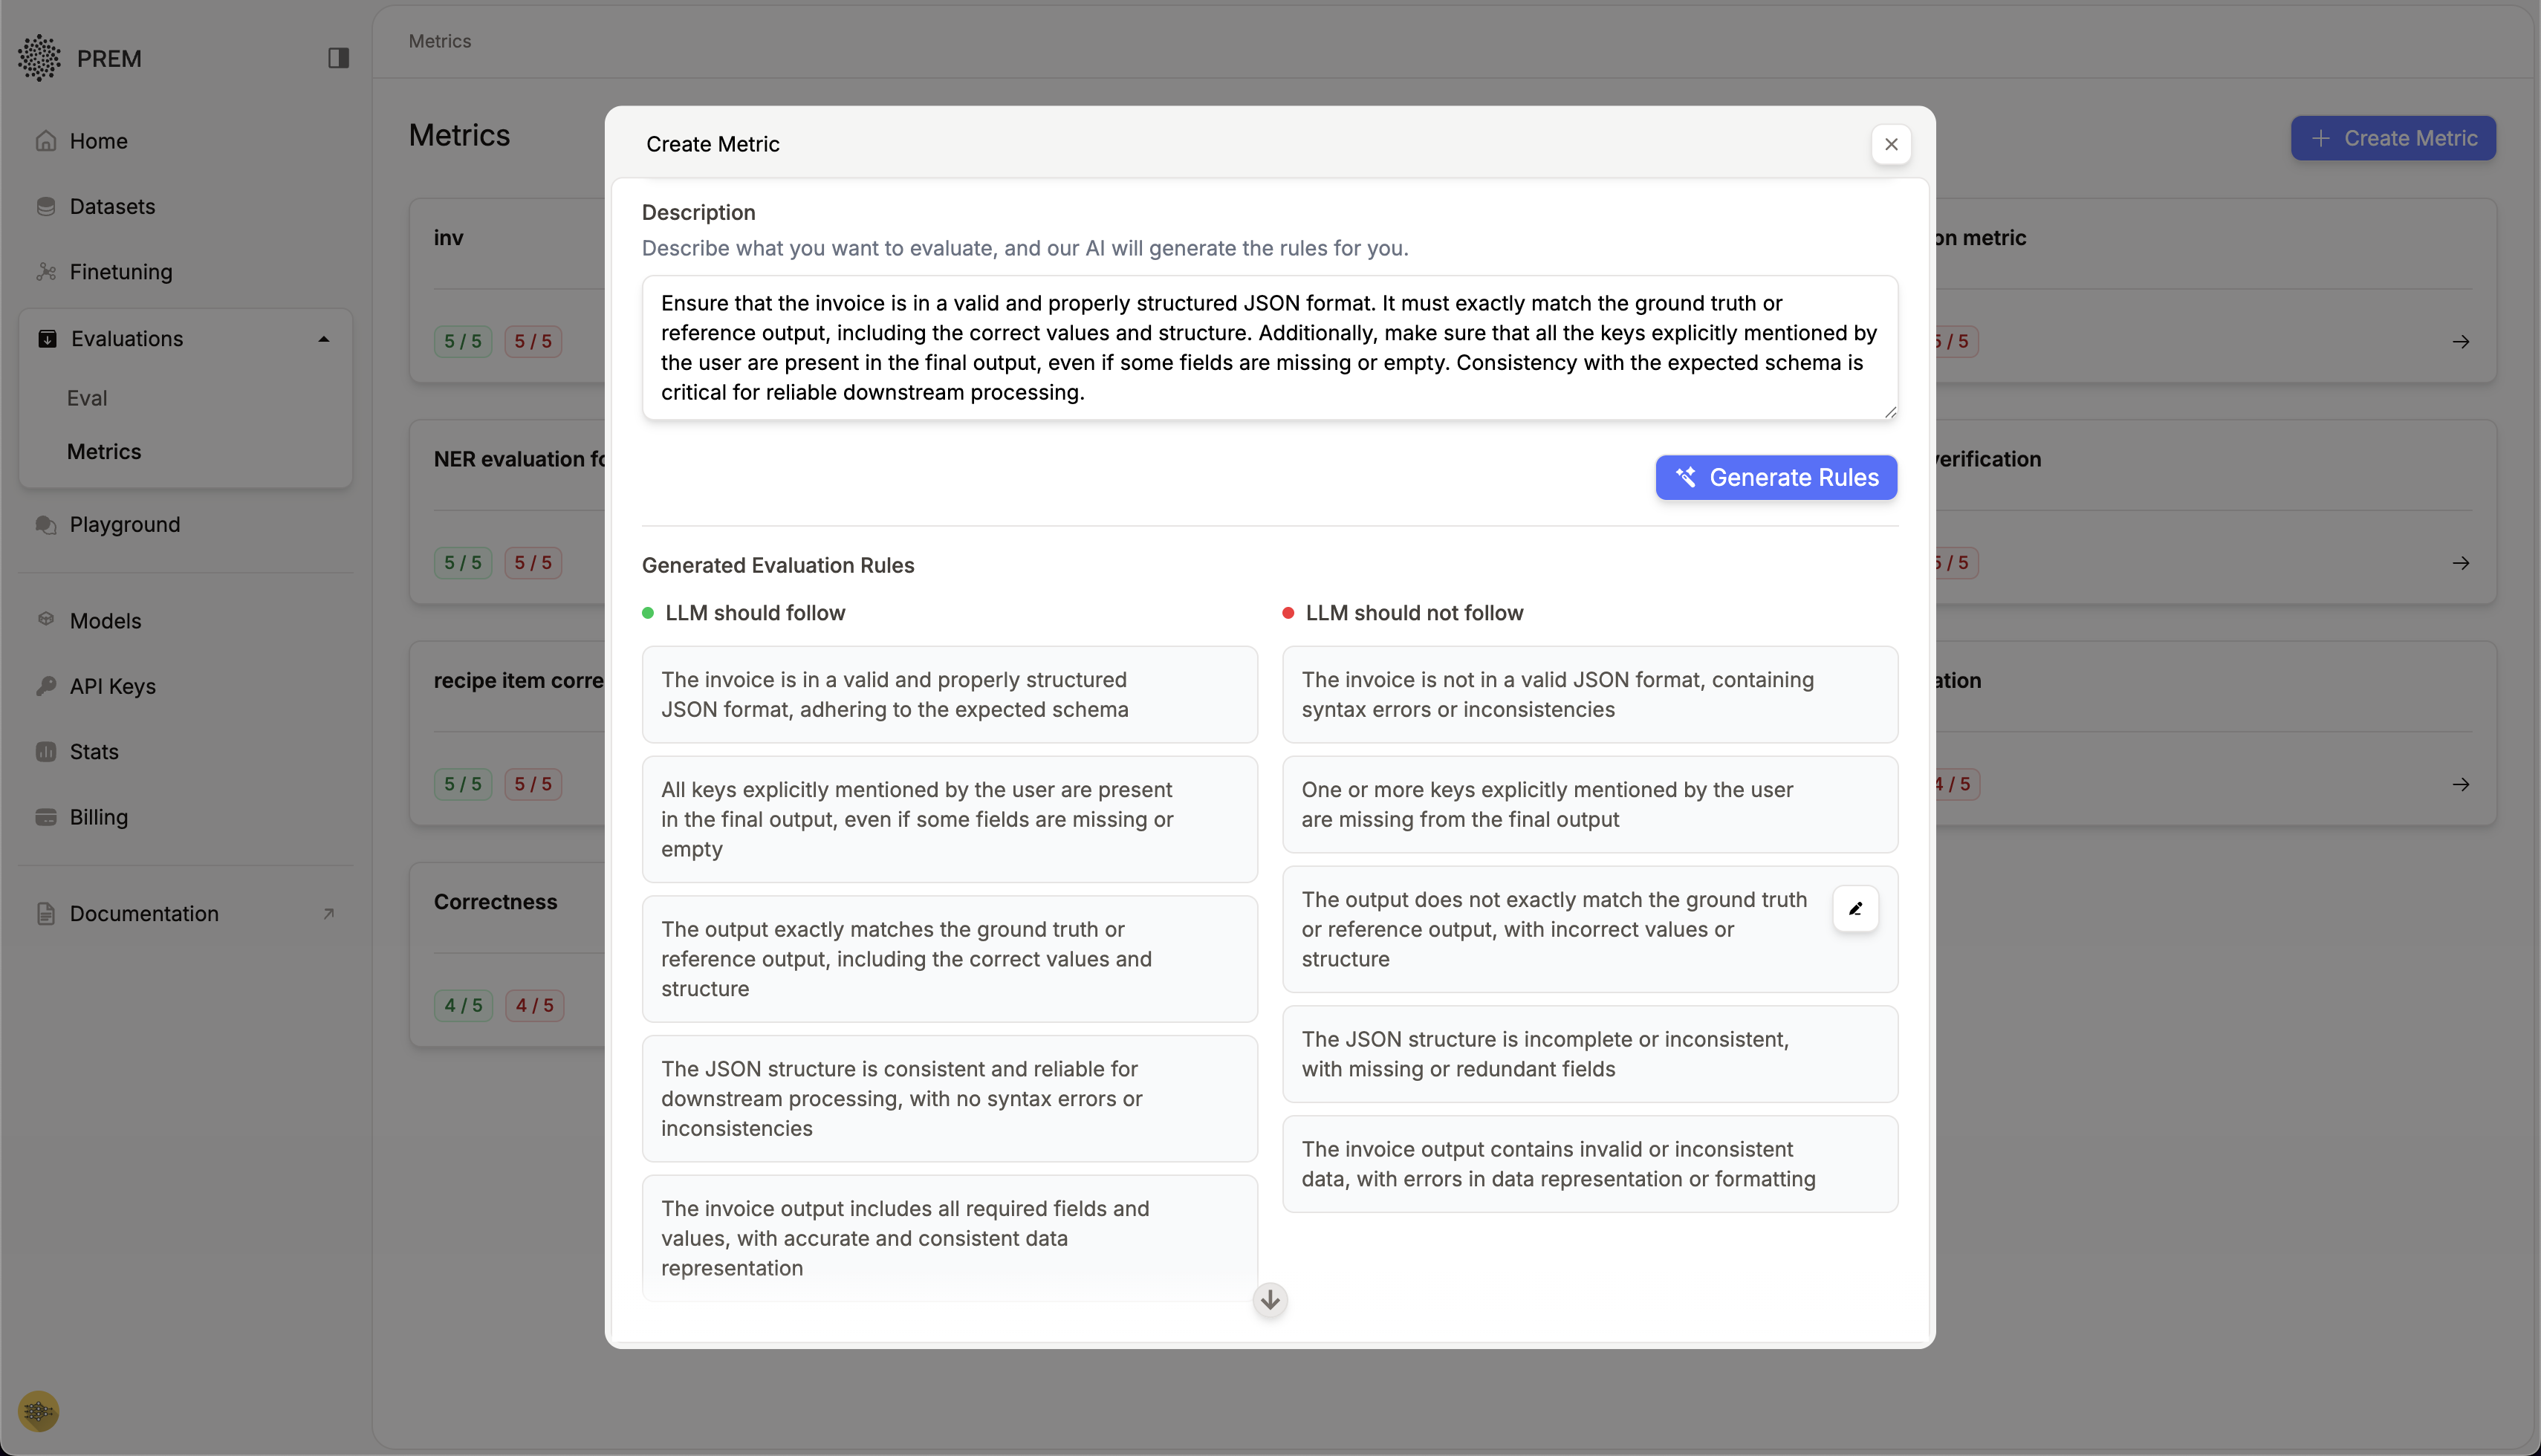Select the Playground icon
Viewport: 2541px width, 1456px height.
point(45,524)
